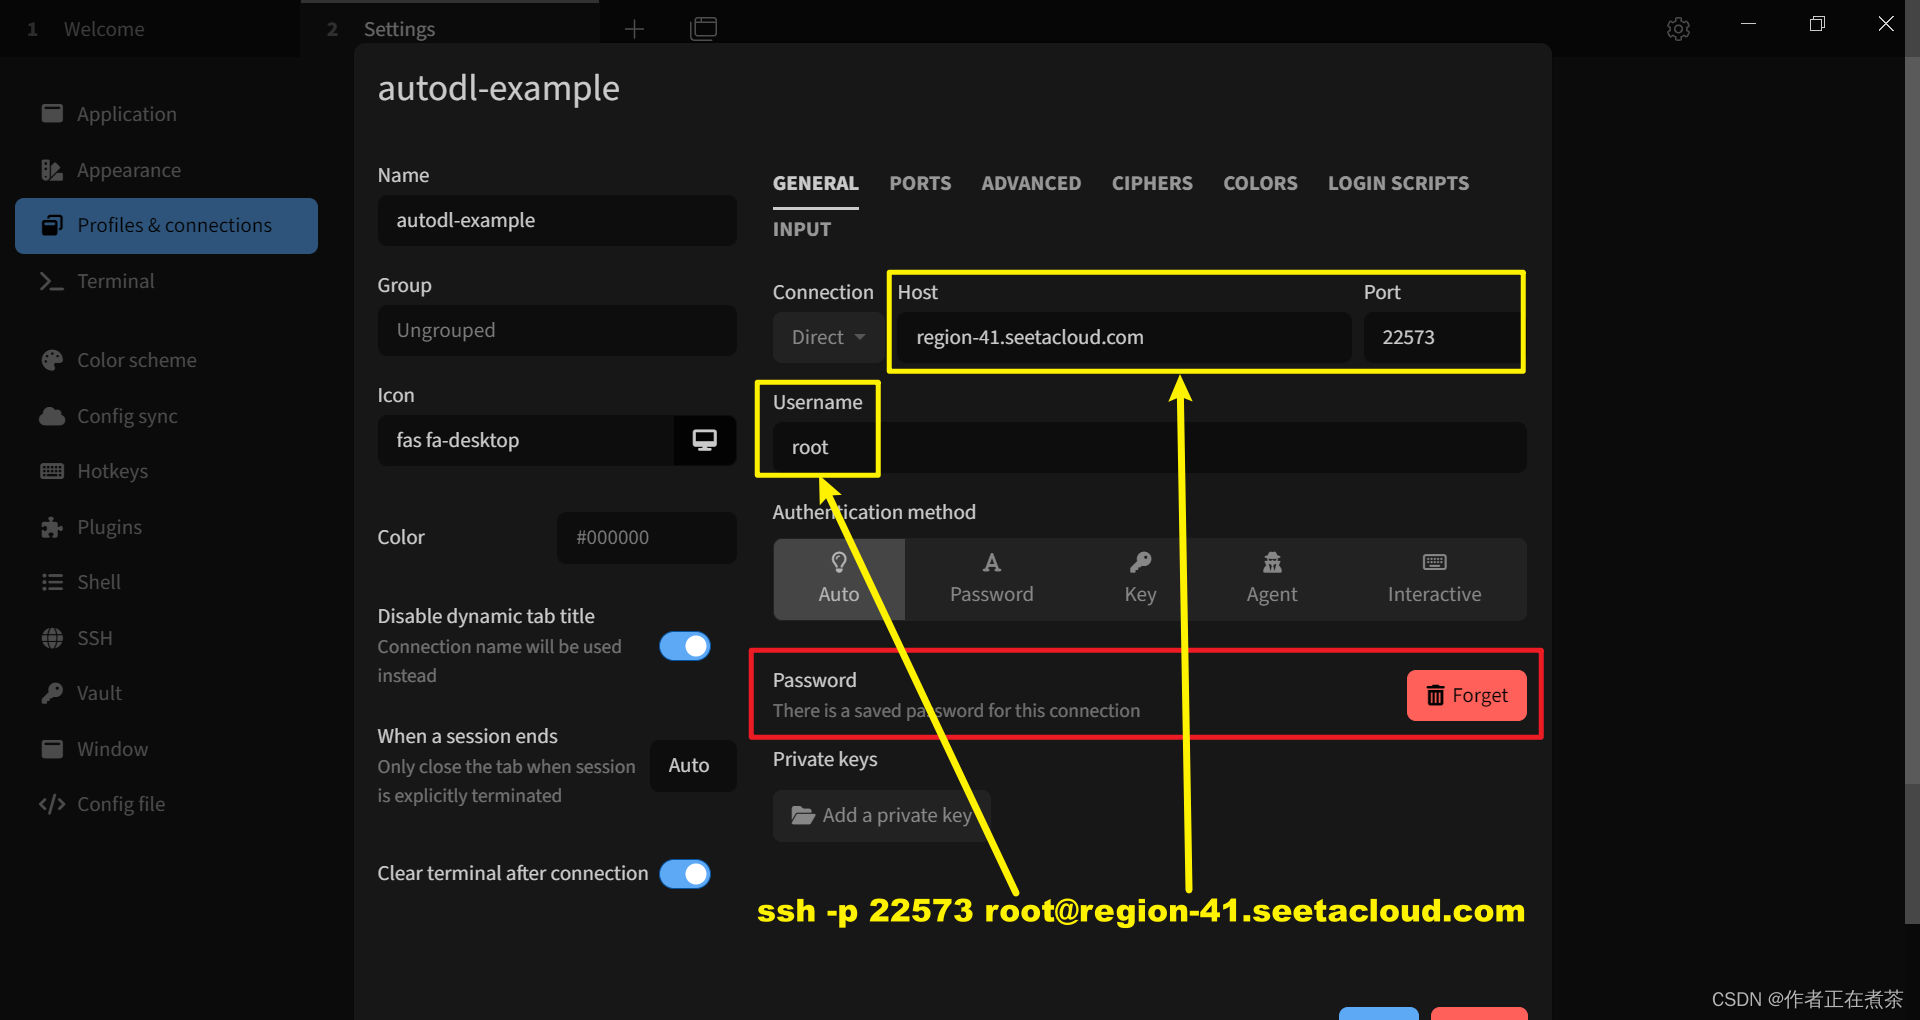
Task: Click the Icon text field
Action: coord(526,440)
